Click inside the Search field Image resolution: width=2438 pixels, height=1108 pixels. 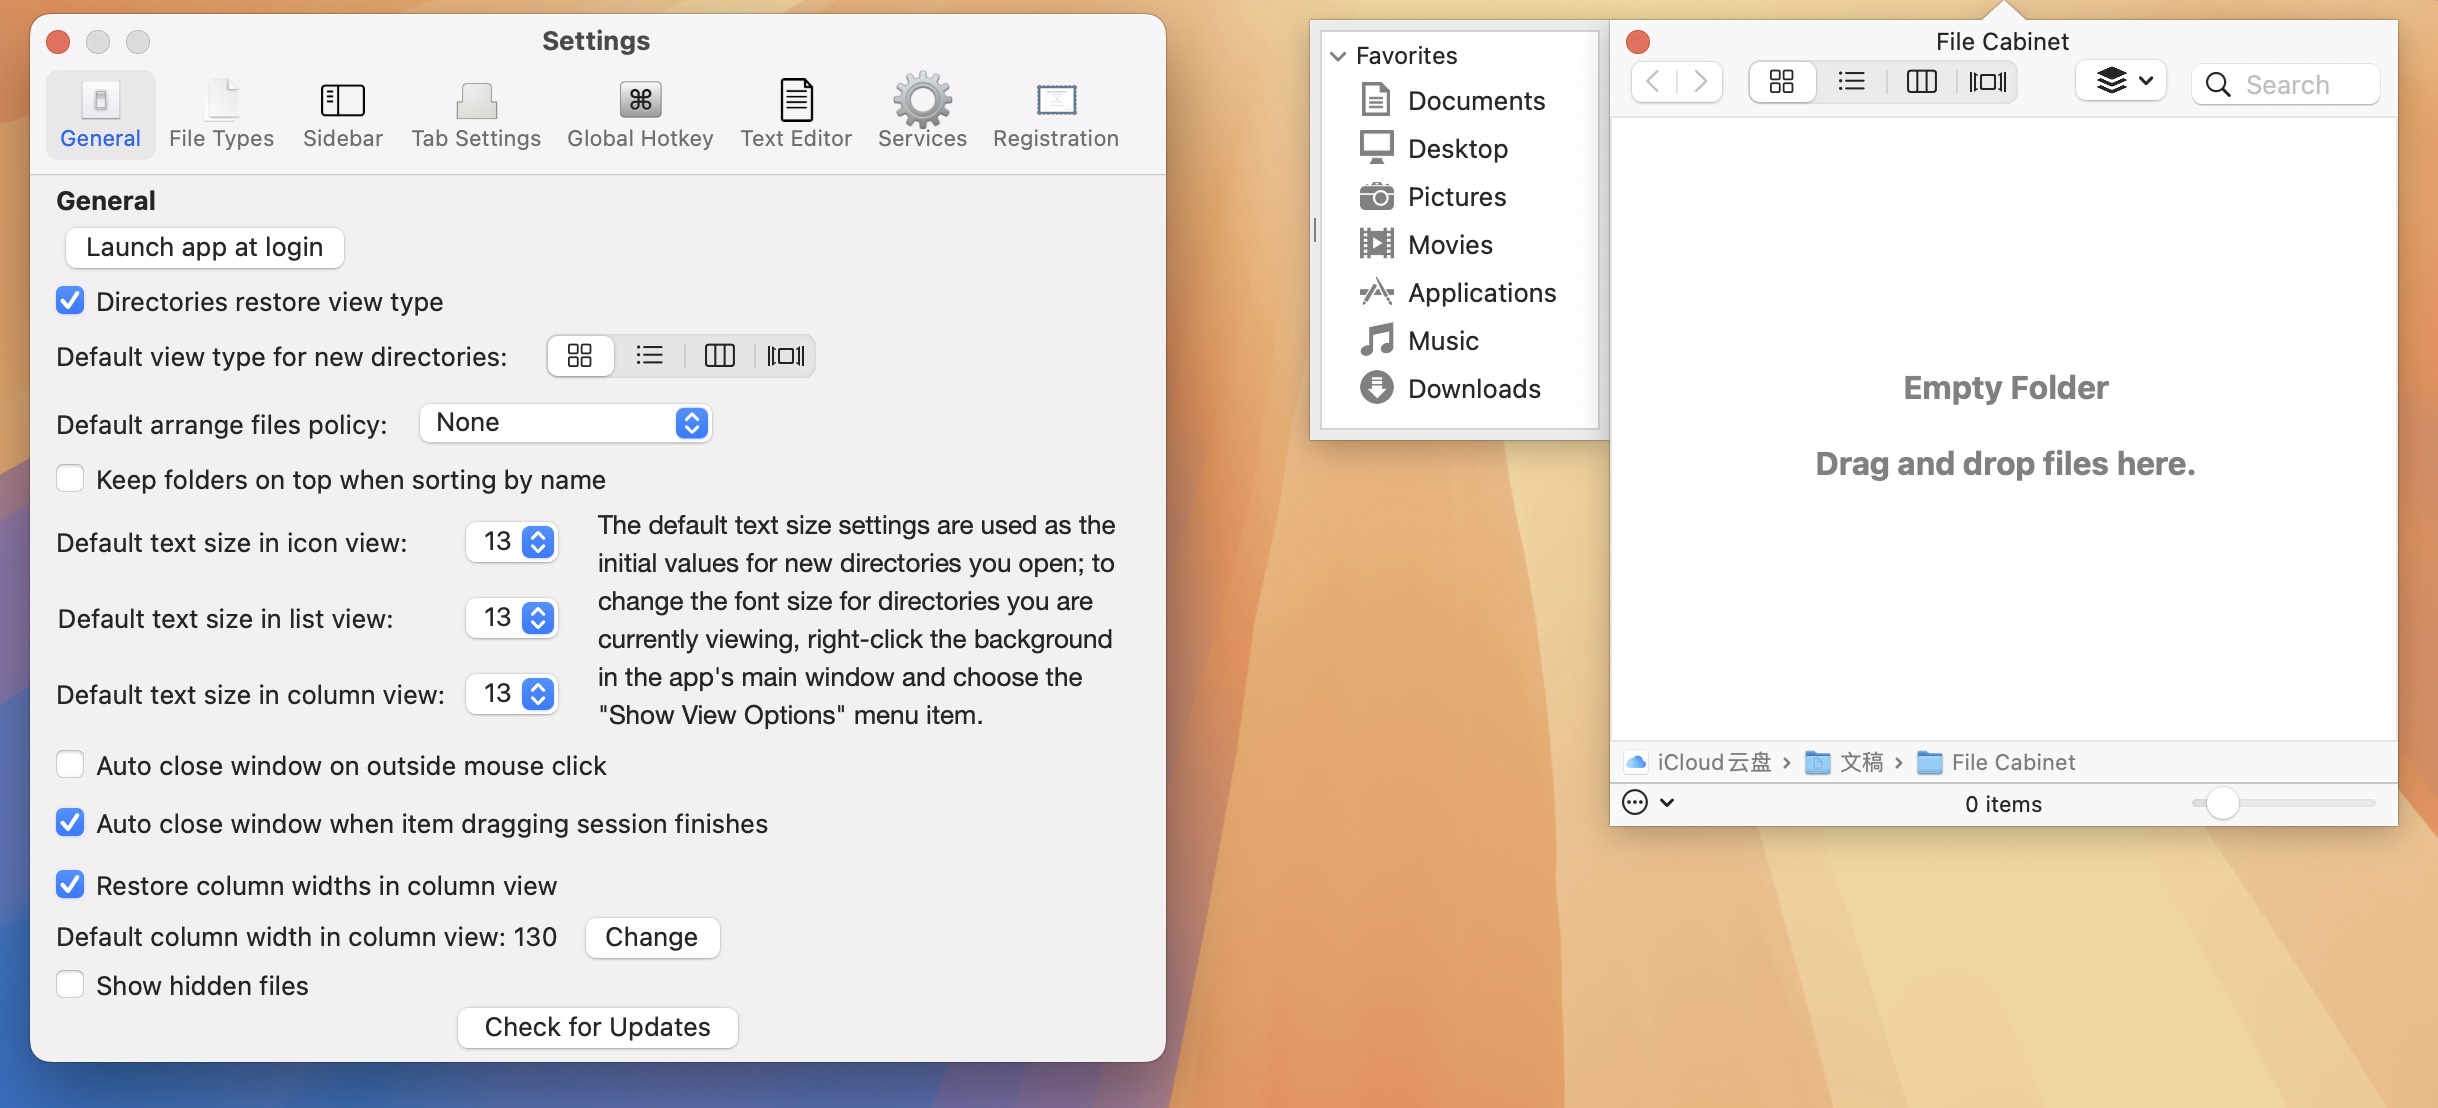(2300, 84)
